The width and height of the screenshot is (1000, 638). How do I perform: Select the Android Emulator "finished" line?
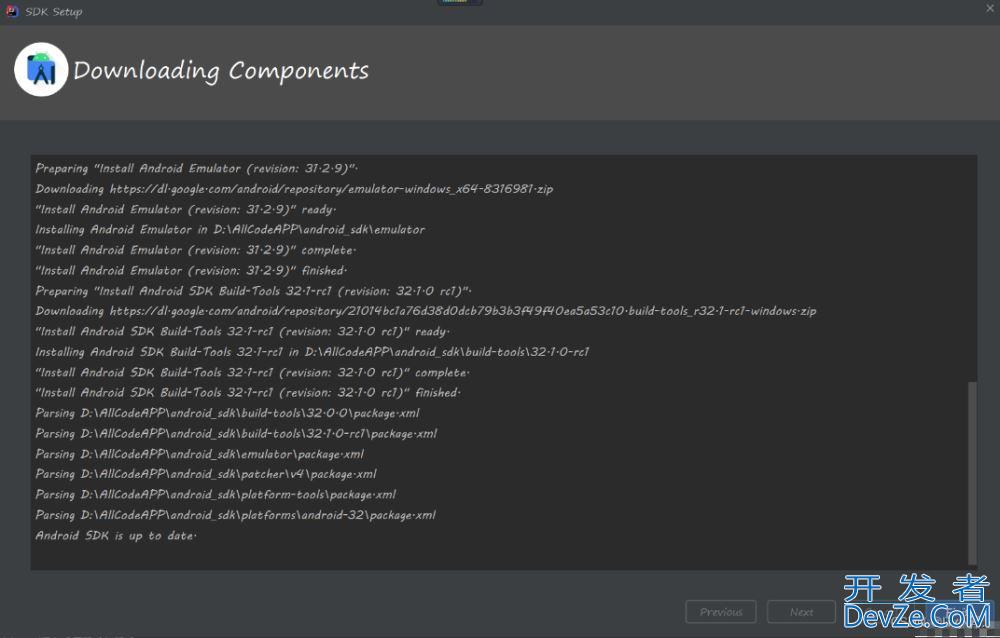tap(191, 271)
